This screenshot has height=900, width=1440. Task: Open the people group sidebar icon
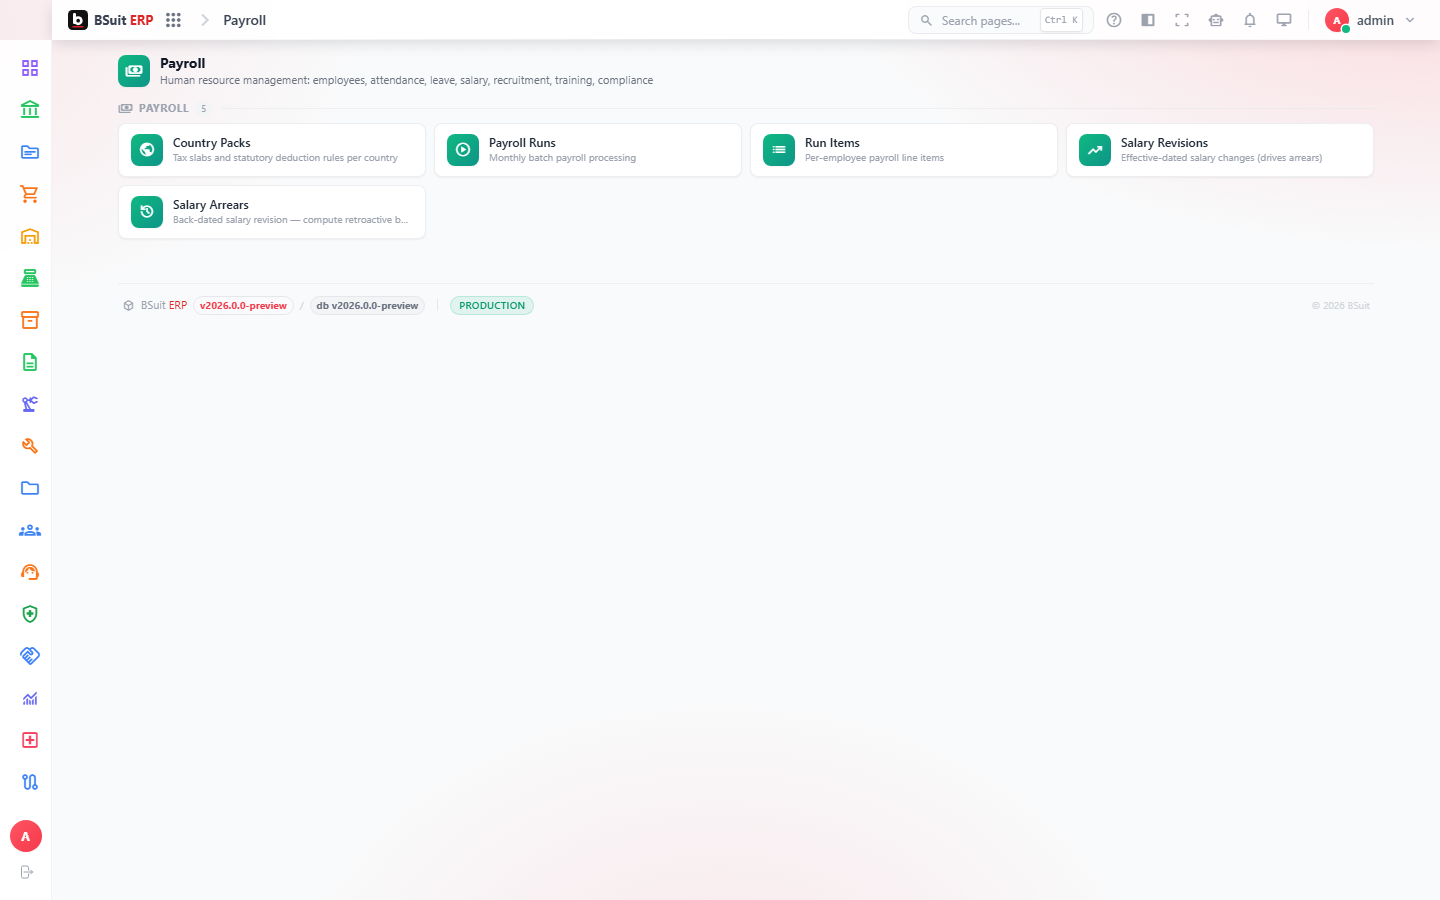[x=30, y=530]
